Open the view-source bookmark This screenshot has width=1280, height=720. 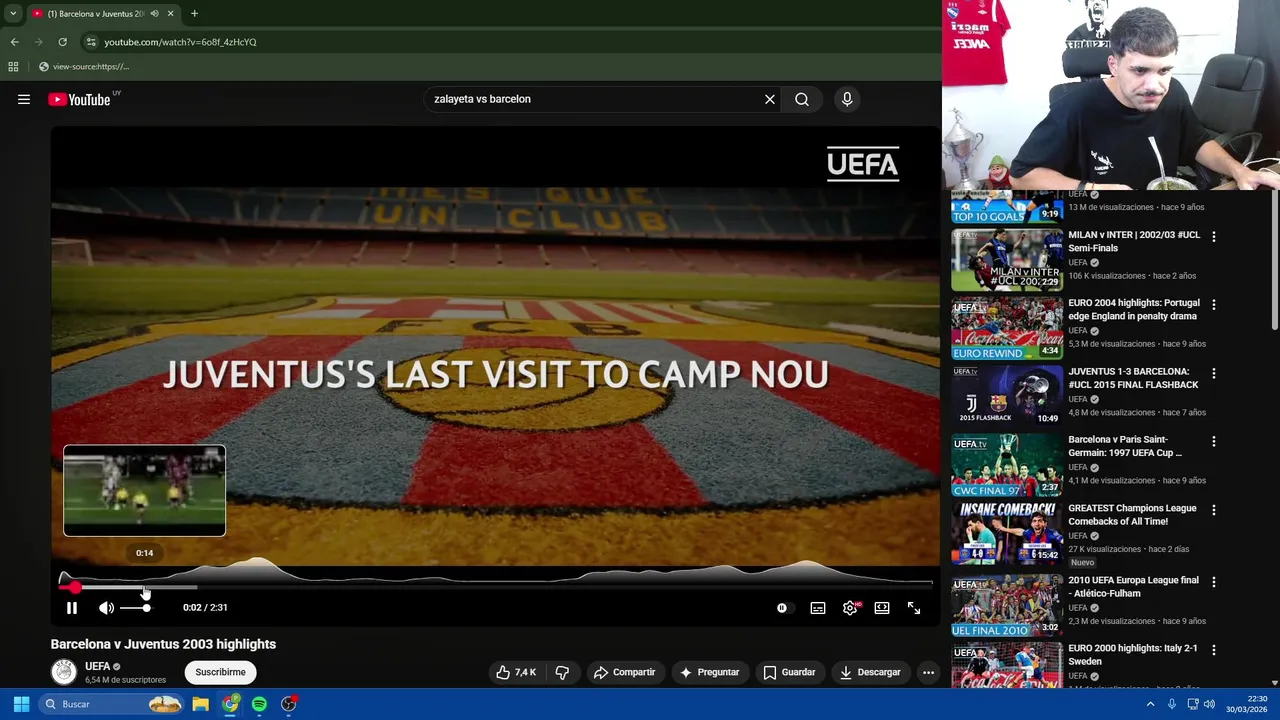tap(84, 67)
